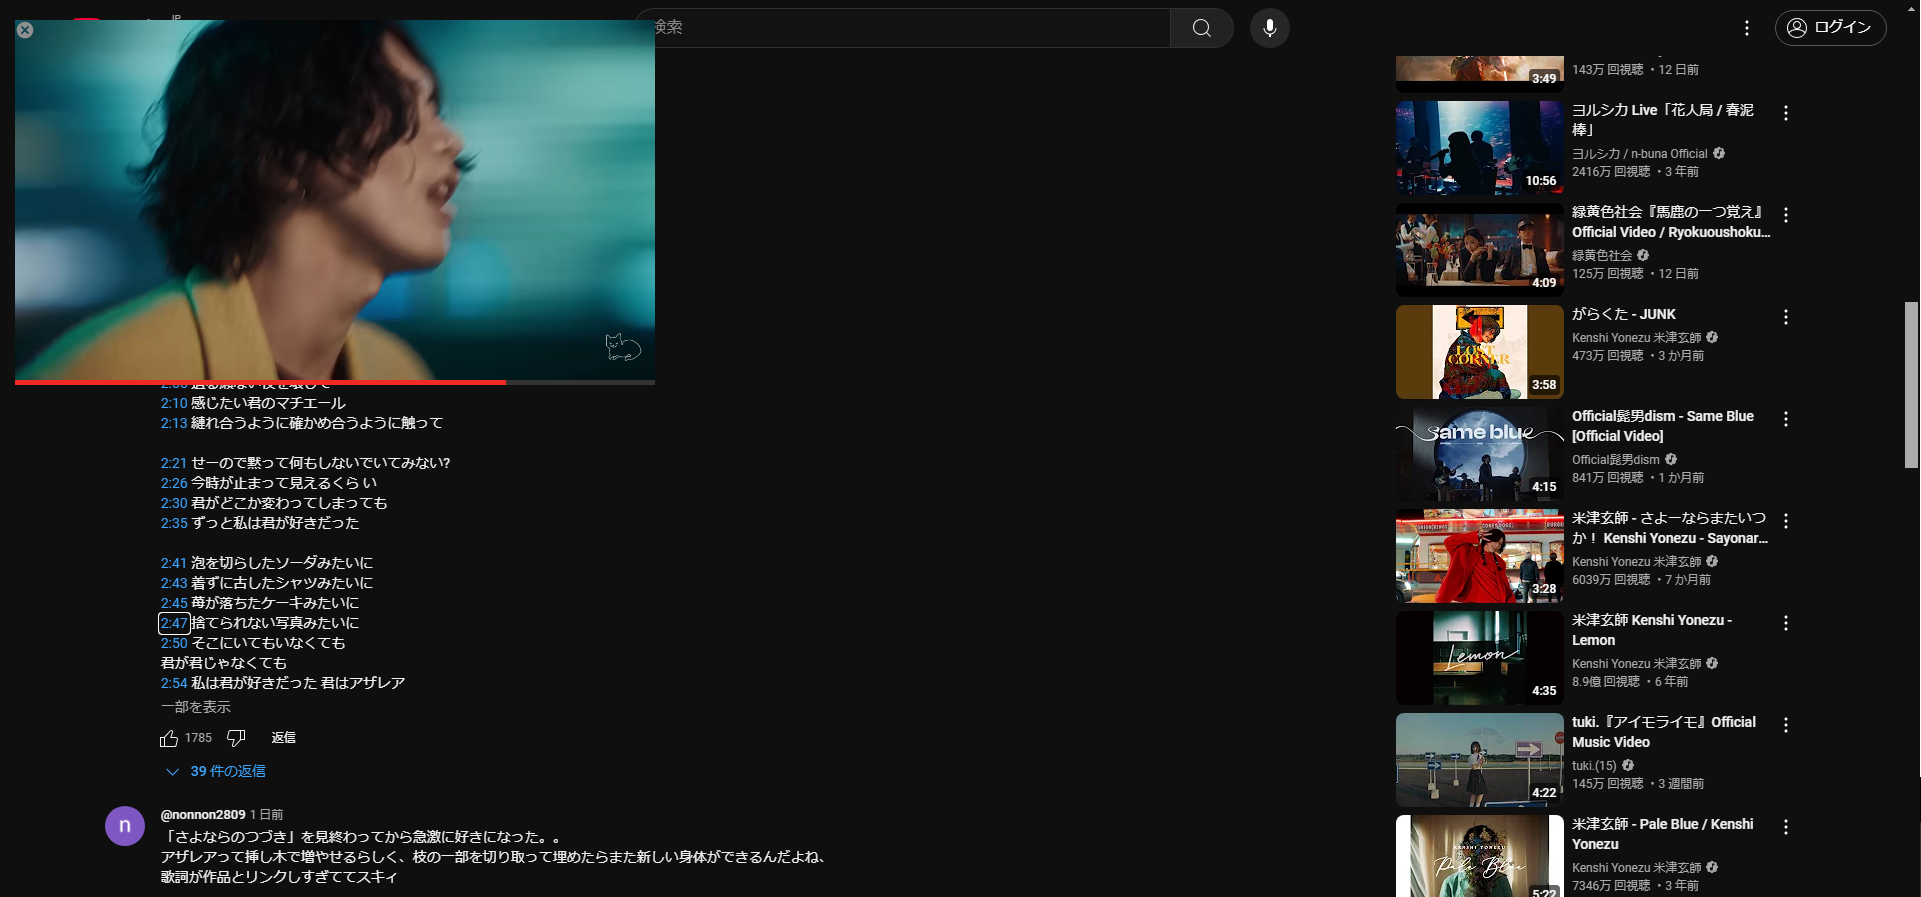1921x897 pixels.
Task: Open more options for Same Blue video
Action: [x=1785, y=419]
